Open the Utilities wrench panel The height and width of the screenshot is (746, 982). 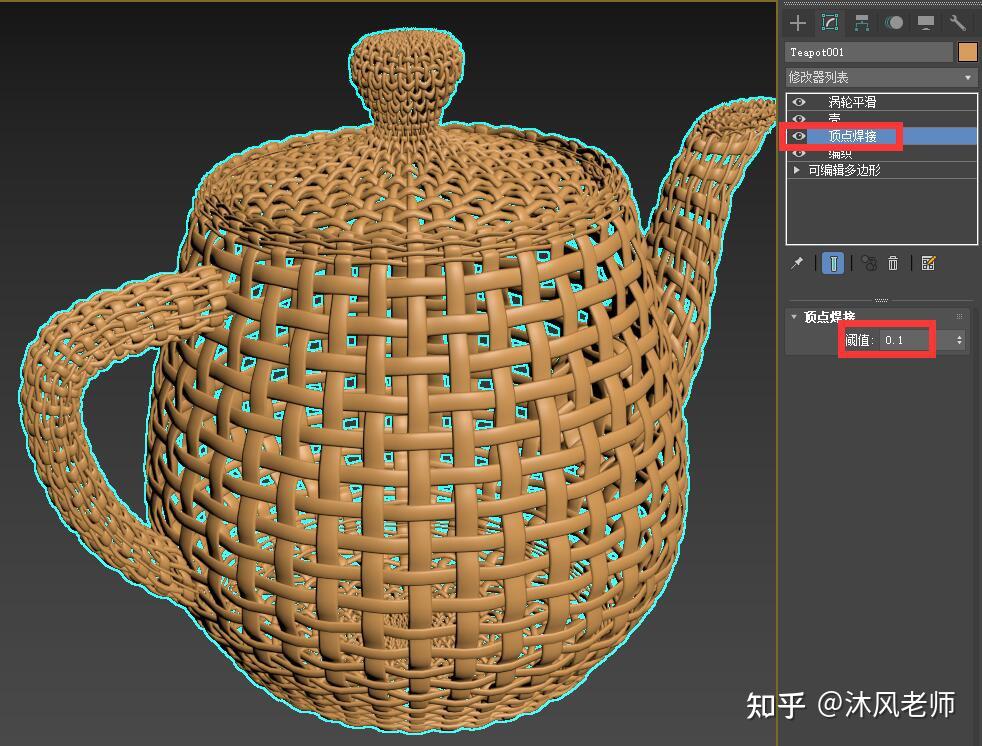tap(958, 23)
